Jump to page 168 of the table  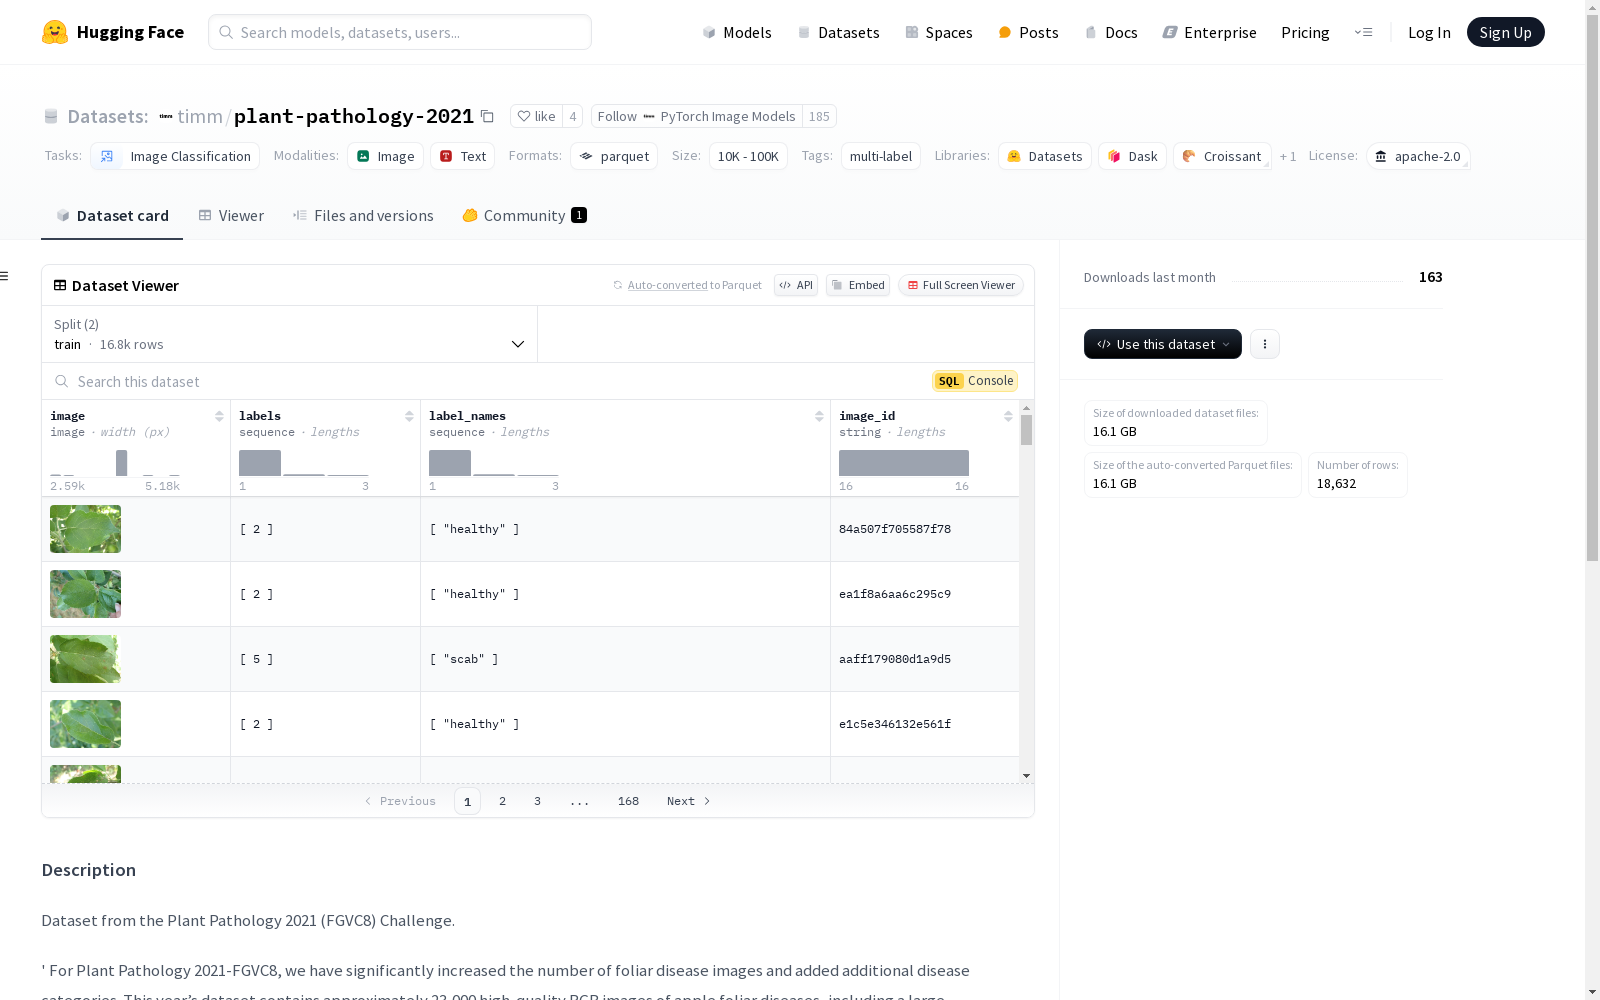coord(628,801)
